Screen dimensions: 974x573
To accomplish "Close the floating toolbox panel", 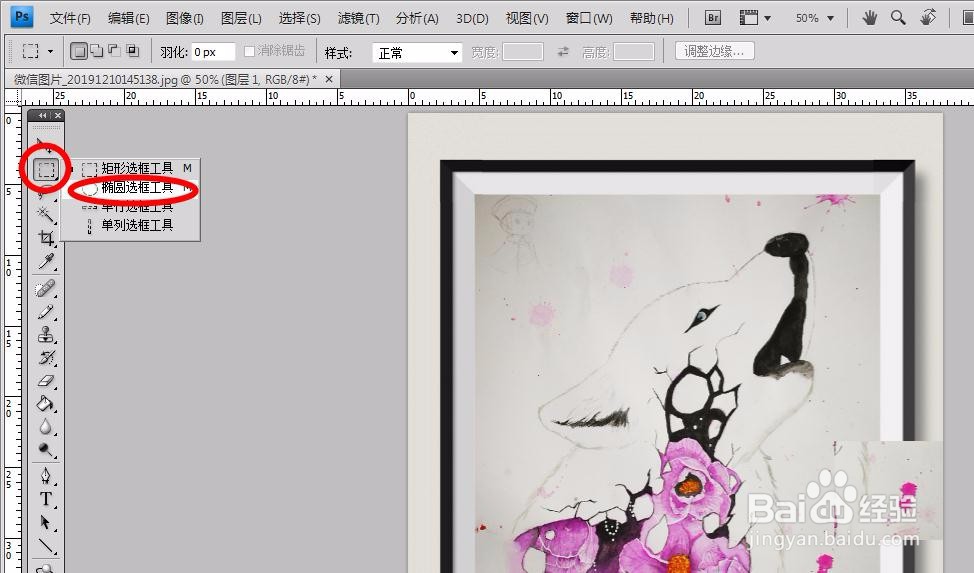I will click(x=58, y=115).
